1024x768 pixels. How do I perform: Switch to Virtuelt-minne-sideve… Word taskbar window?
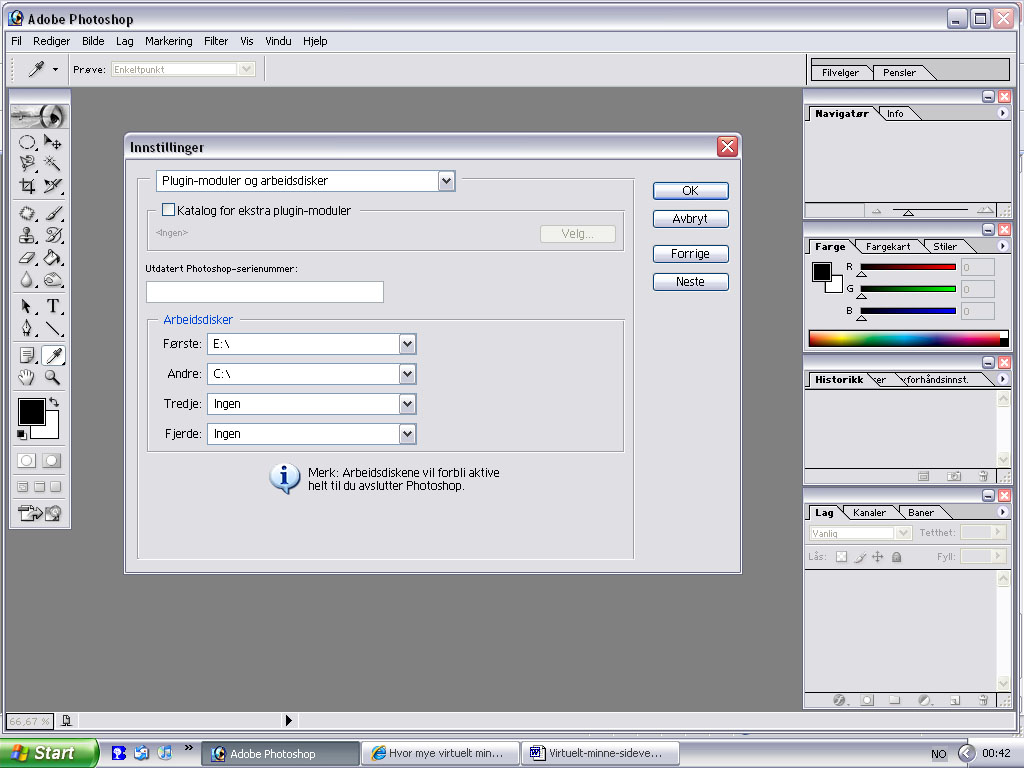600,753
